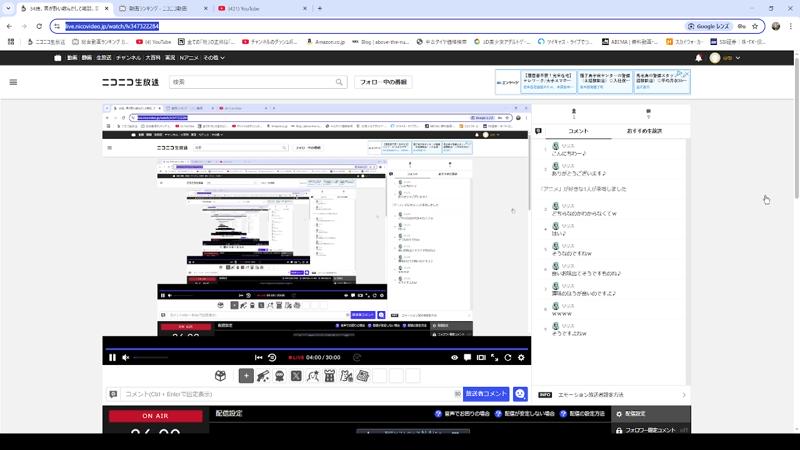The width and height of the screenshot is (800, 450).
Task: Open the gift box icon below player
Action: click(219, 376)
